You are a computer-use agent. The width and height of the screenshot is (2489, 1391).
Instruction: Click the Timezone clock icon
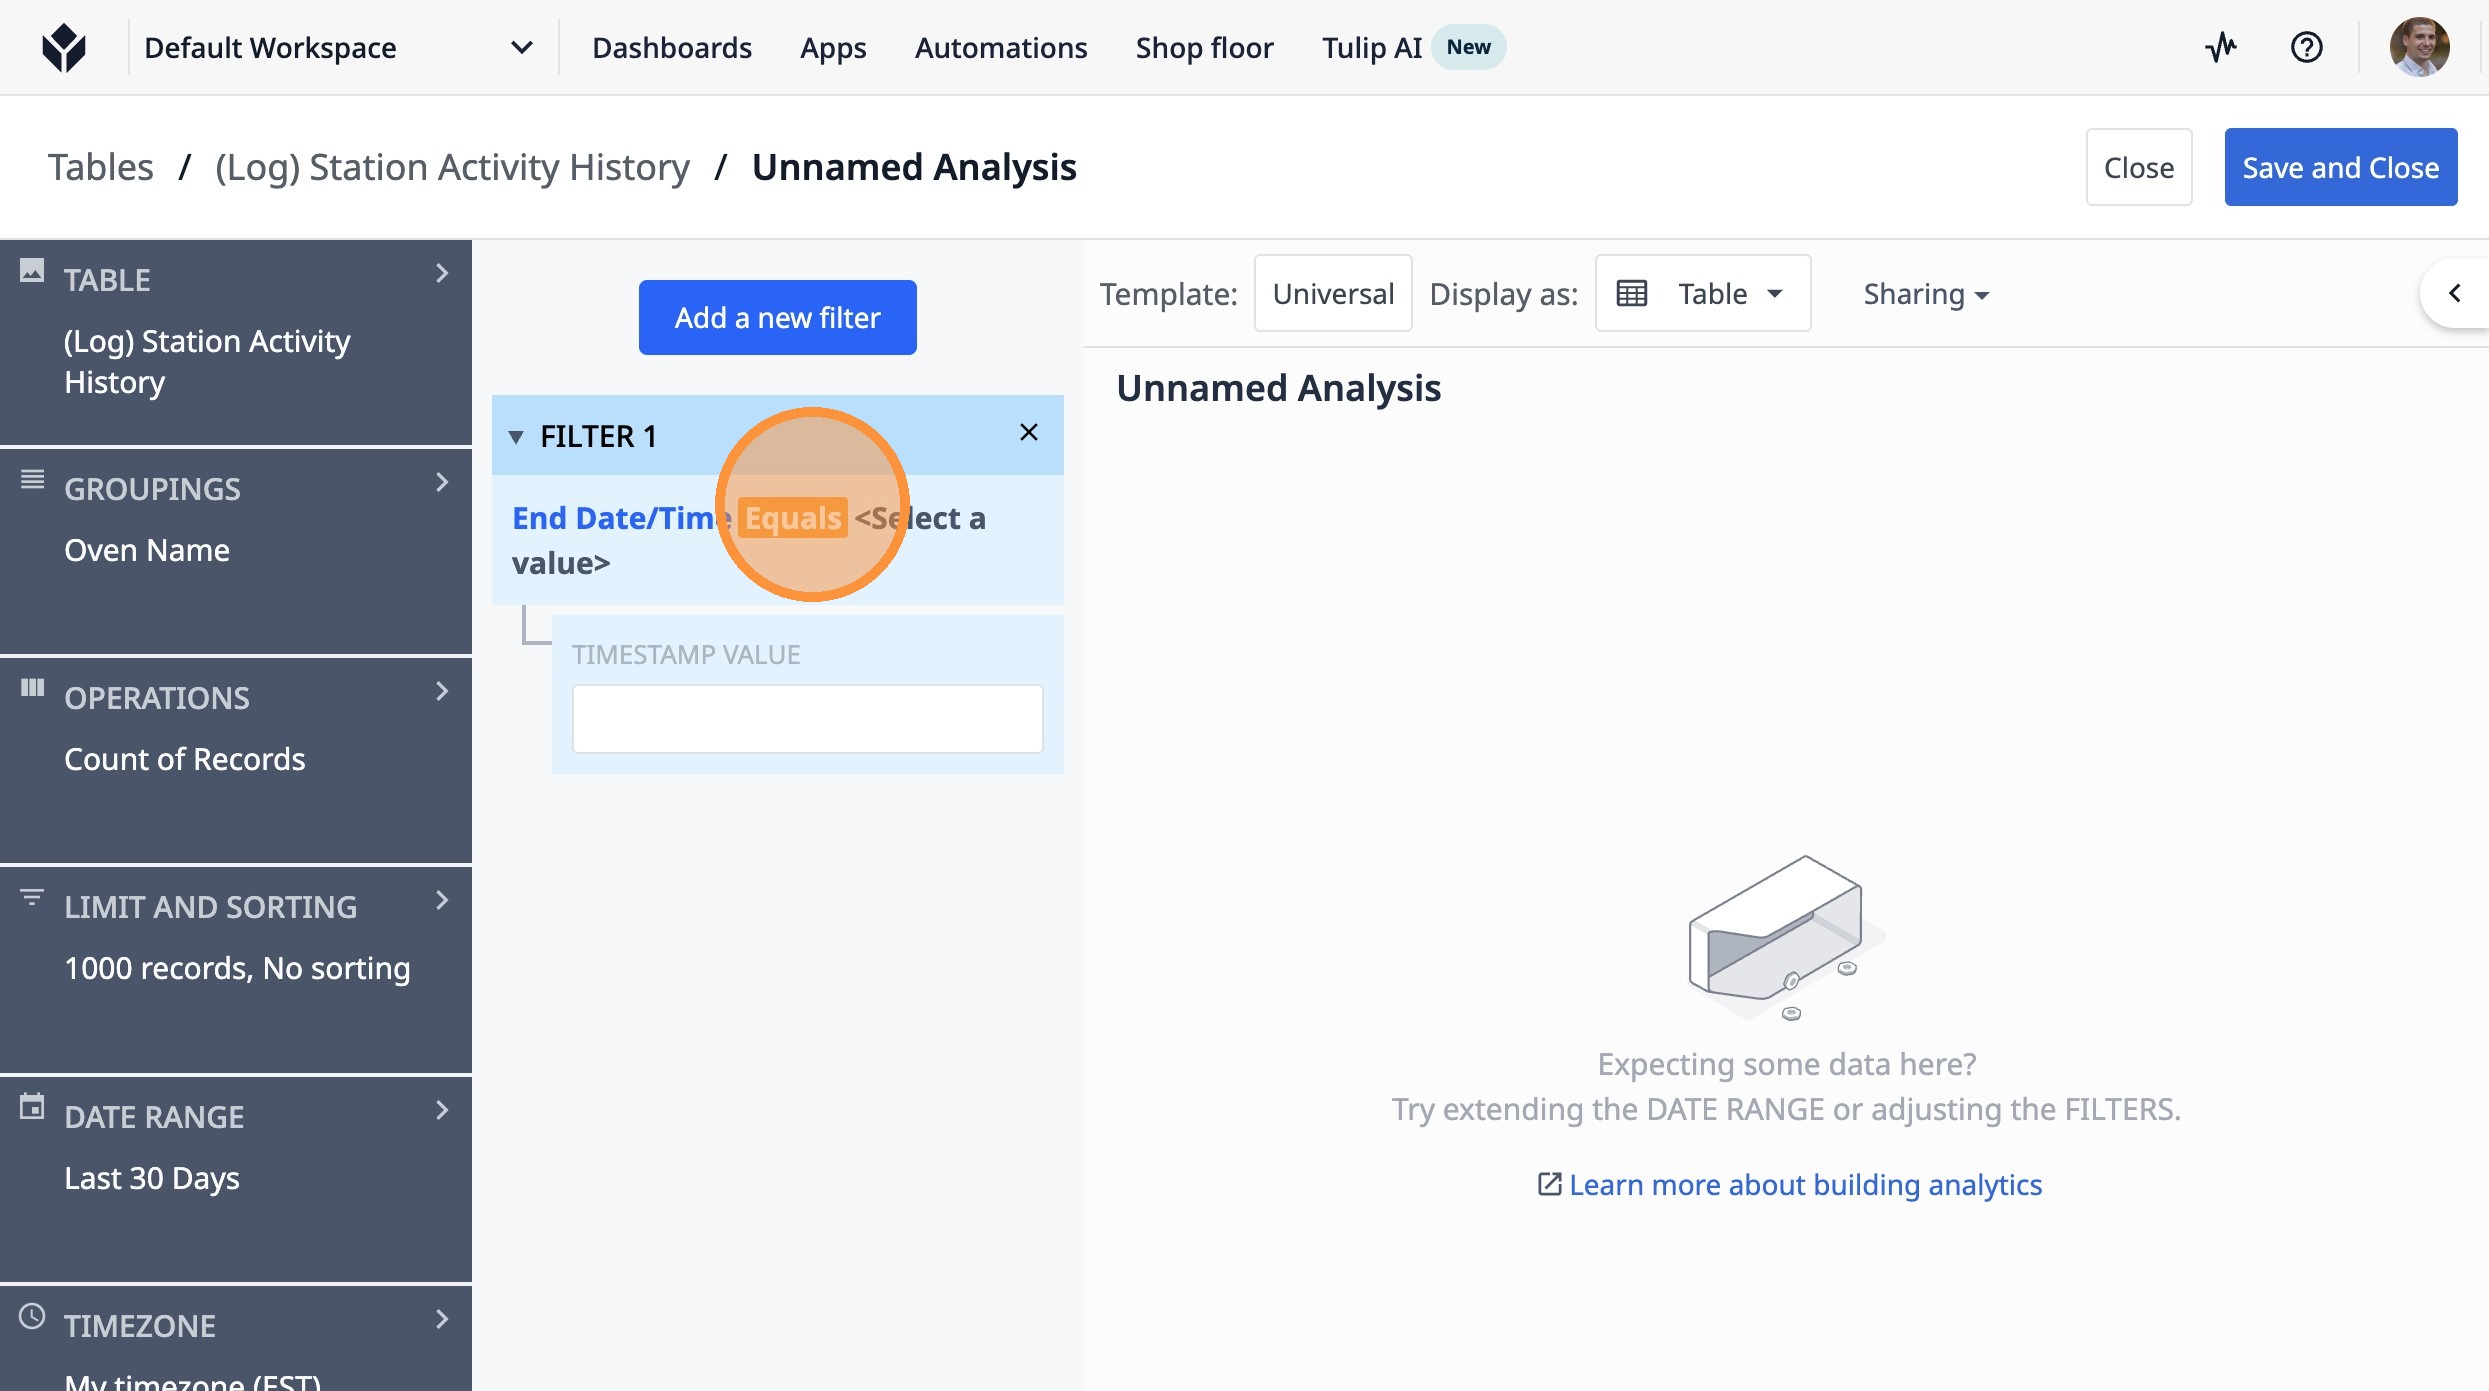point(32,1316)
